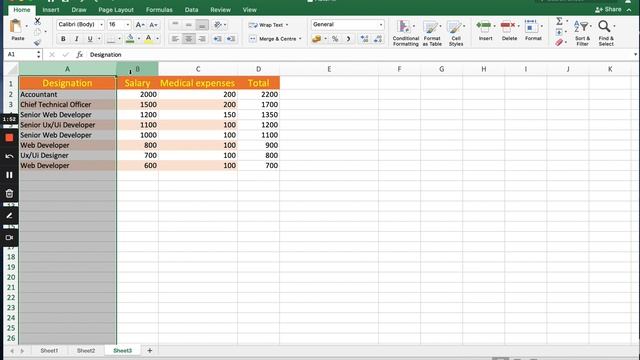Click the fill color paint bucket
Image resolution: width=640 pixels, height=360 pixels.
[130, 39]
